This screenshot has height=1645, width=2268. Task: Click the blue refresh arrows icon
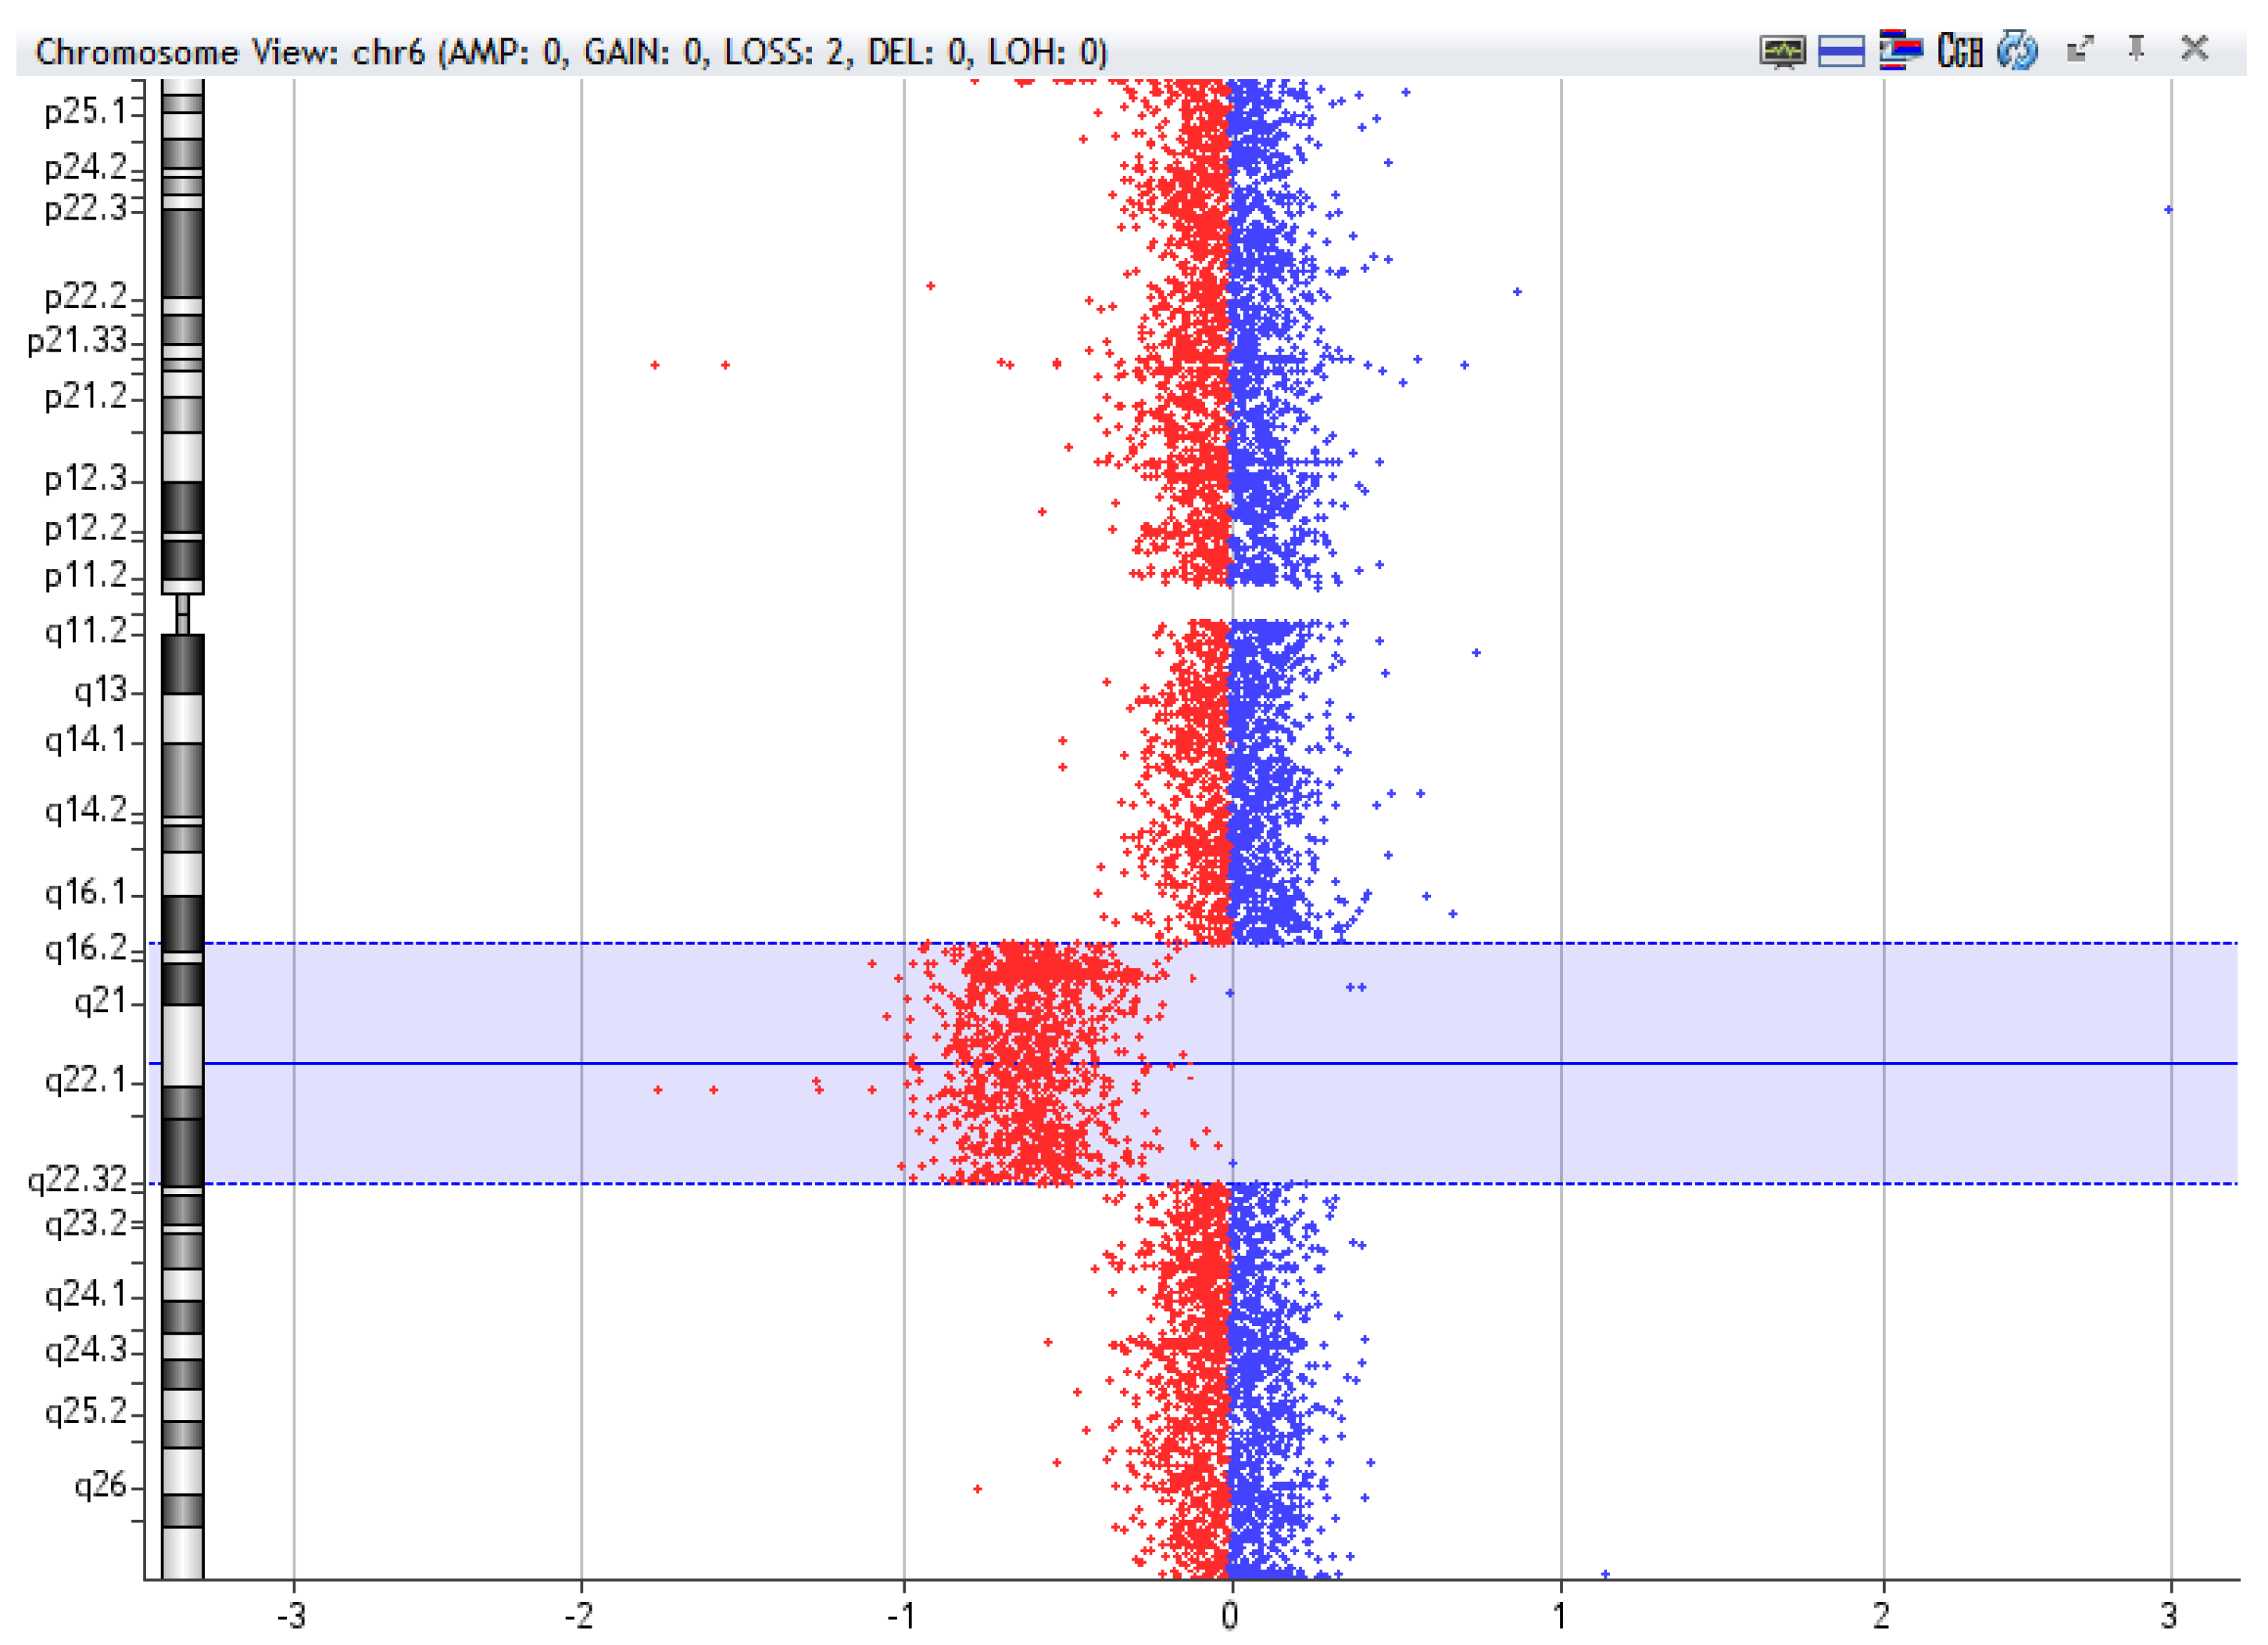pos(2017,50)
